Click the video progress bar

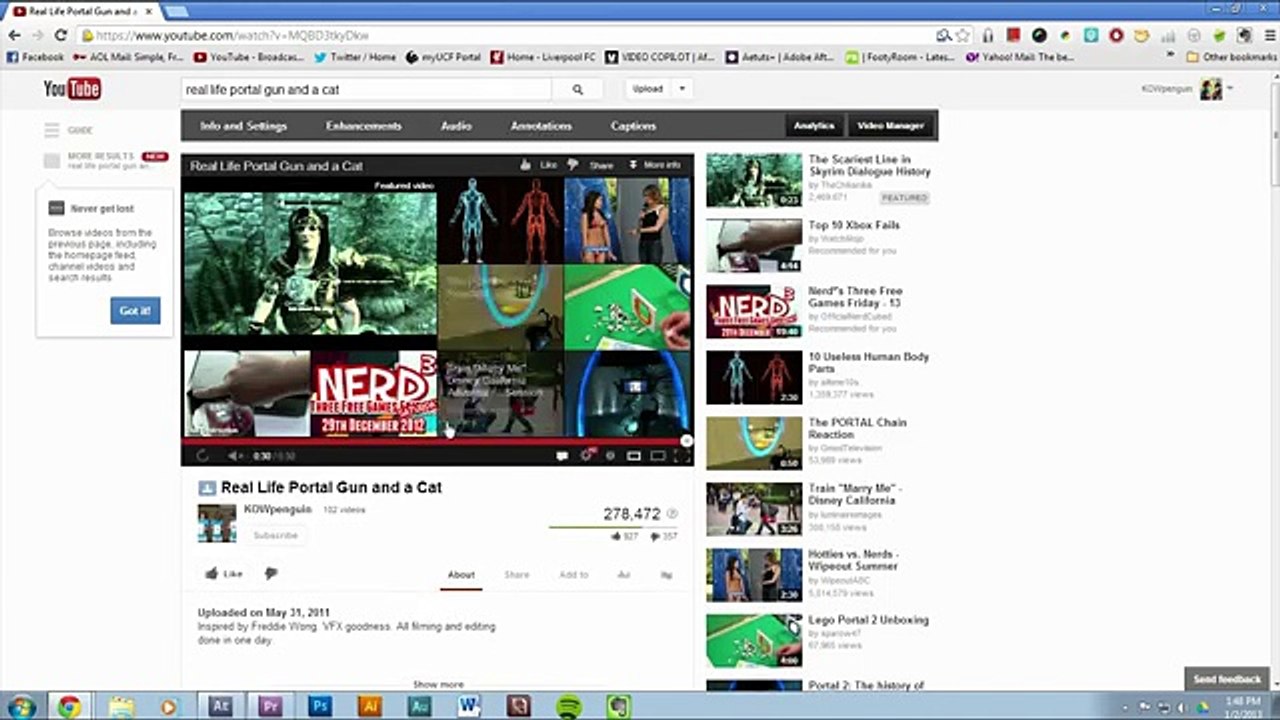(437, 440)
